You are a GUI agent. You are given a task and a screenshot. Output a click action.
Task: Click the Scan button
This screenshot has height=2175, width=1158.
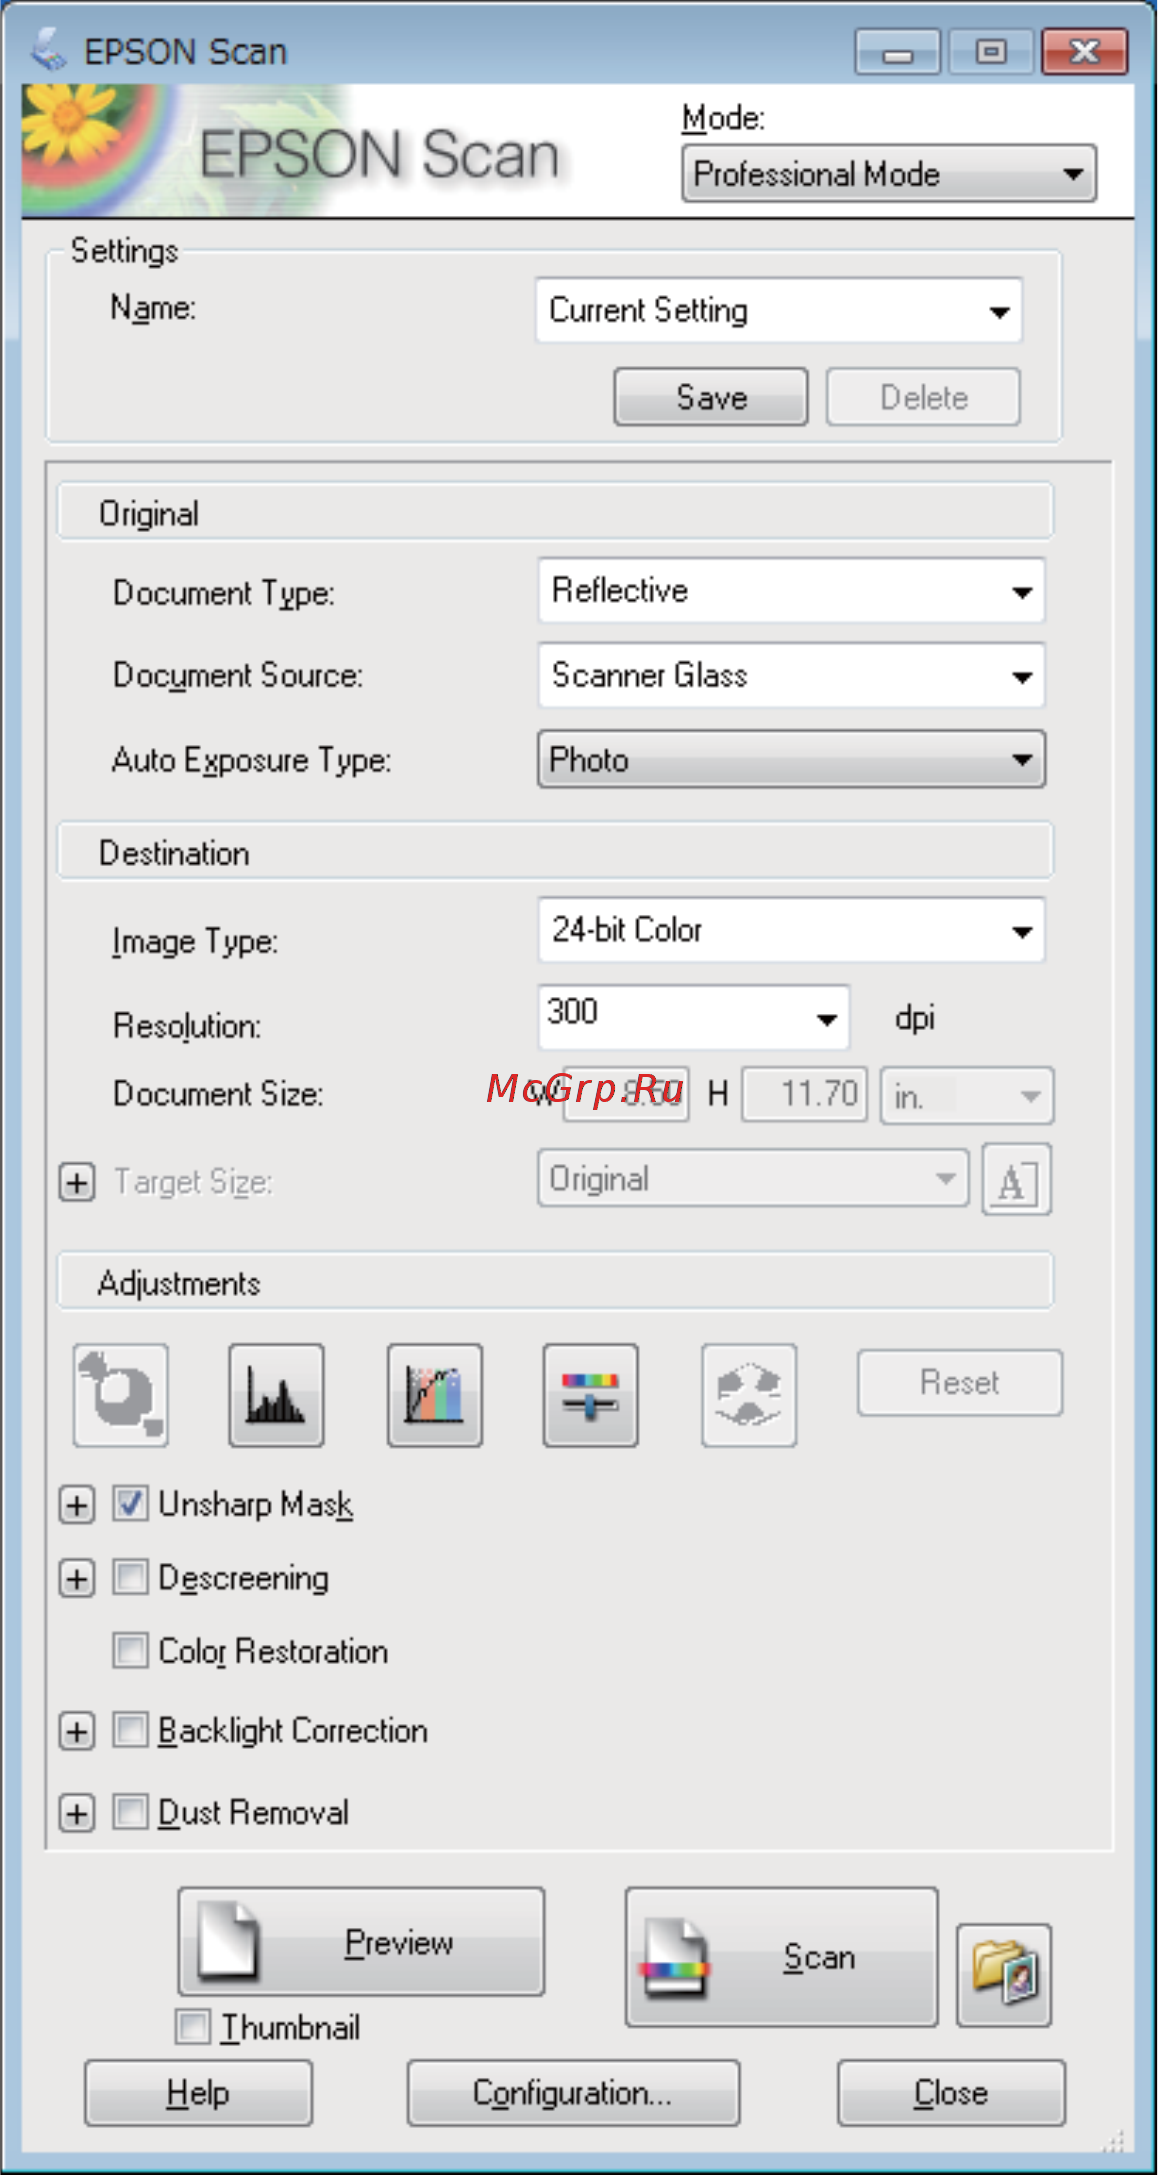coord(782,1957)
